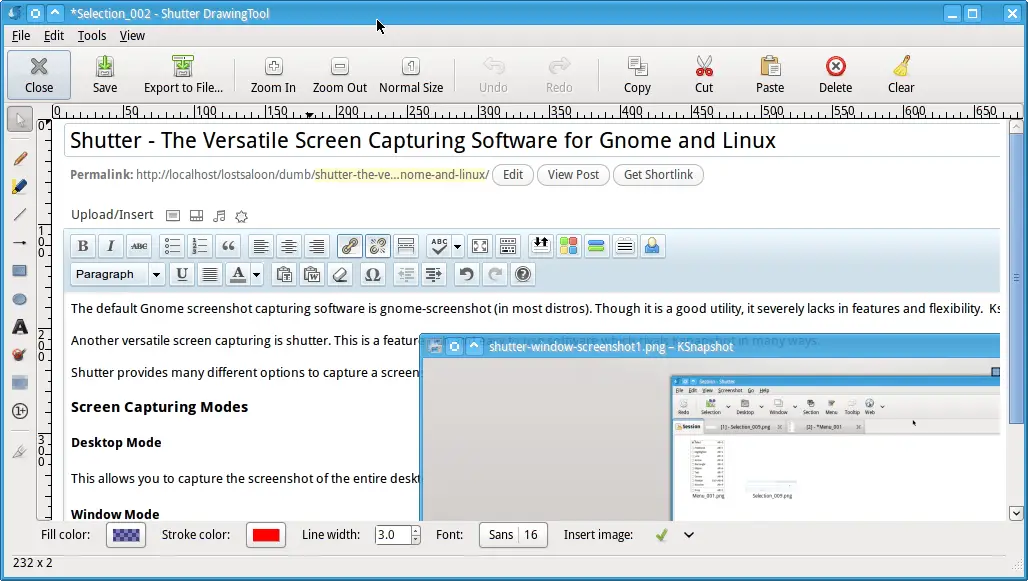Select the censor tool icon
The width and height of the screenshot is (1028, 581).
(20, 355)
